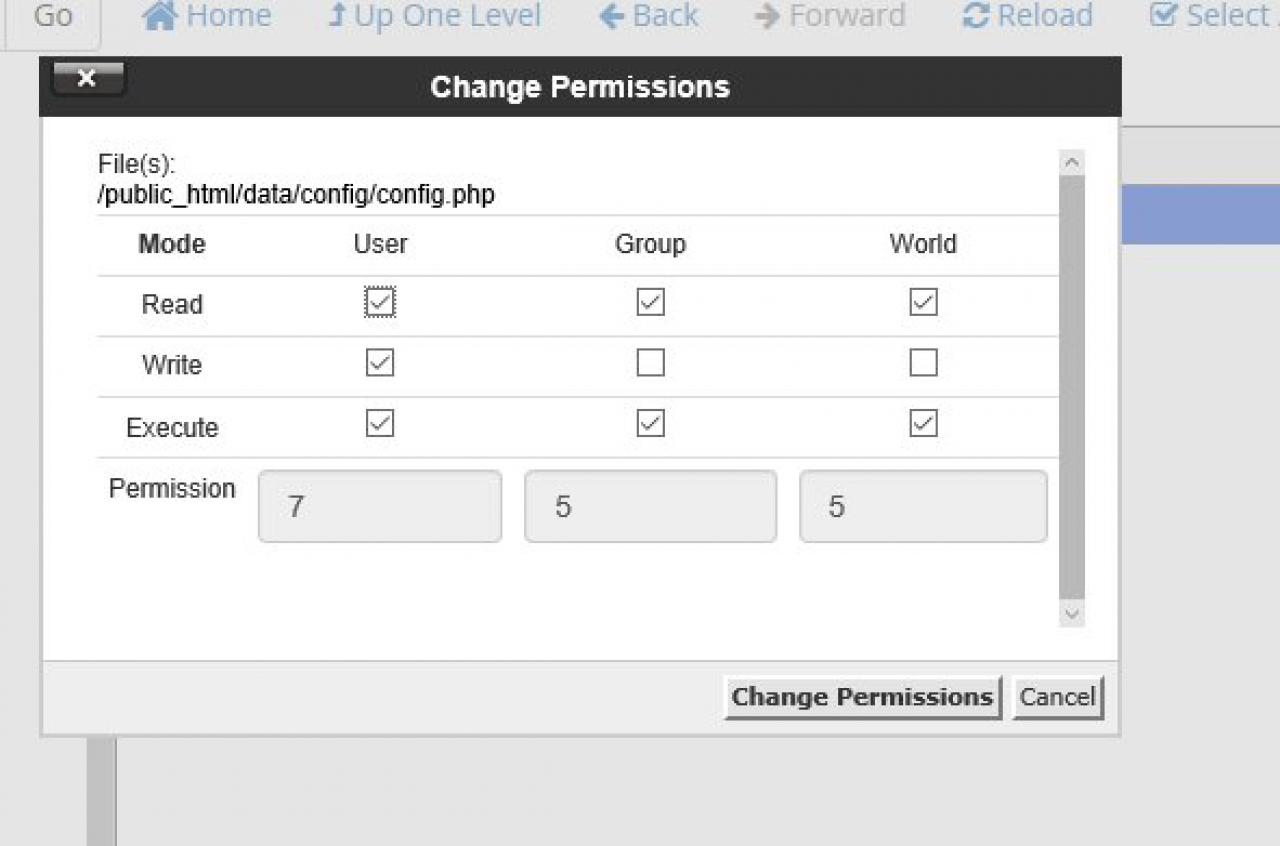Toggle User Read permission checkbox
Screen dimensions: 1280x846
click(x=380, y=302)
